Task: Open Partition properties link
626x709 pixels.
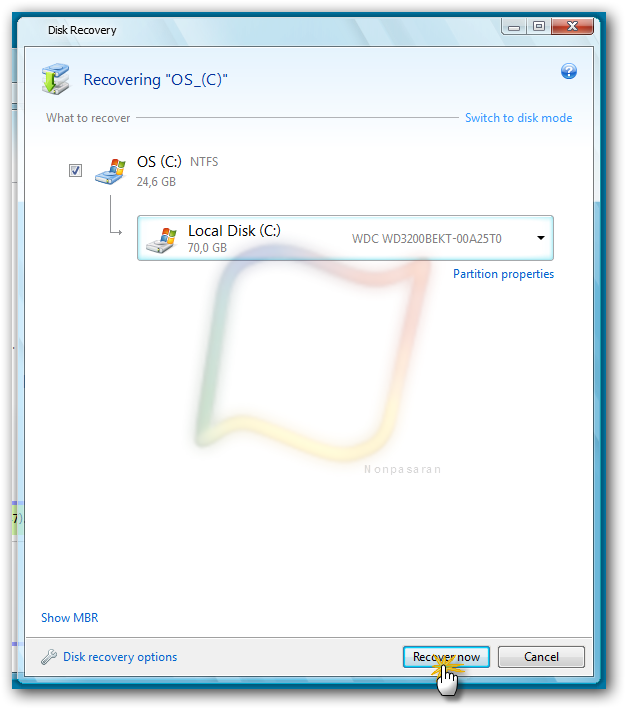Action: click(x=503, y=274)
